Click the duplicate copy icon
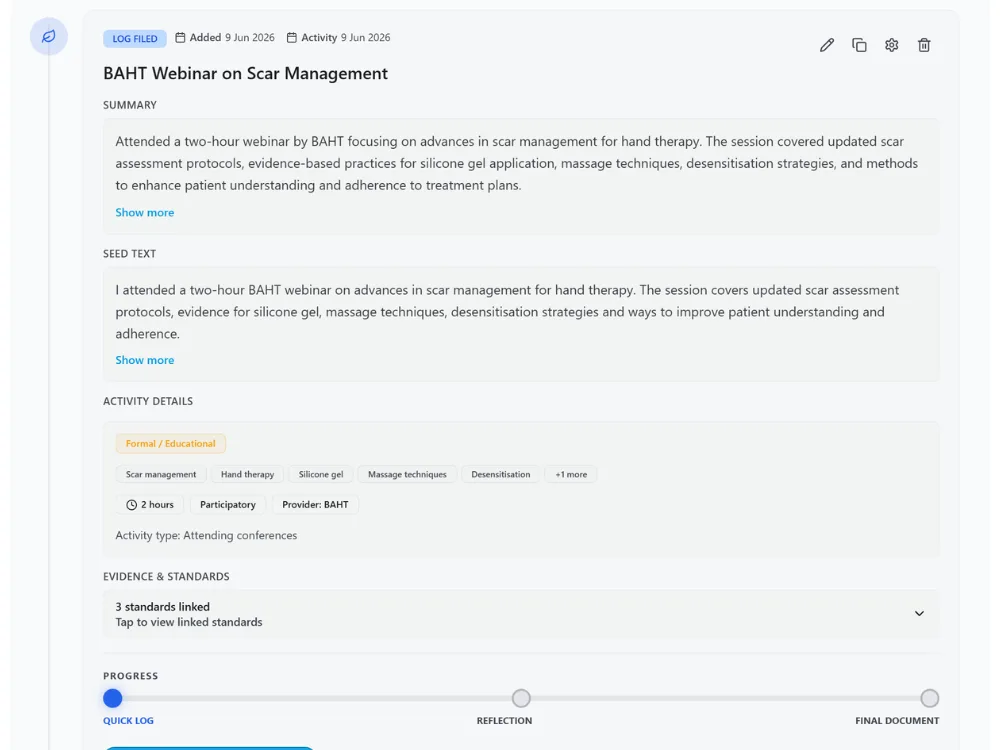The image size is (1000, 750). pos(859,45)
